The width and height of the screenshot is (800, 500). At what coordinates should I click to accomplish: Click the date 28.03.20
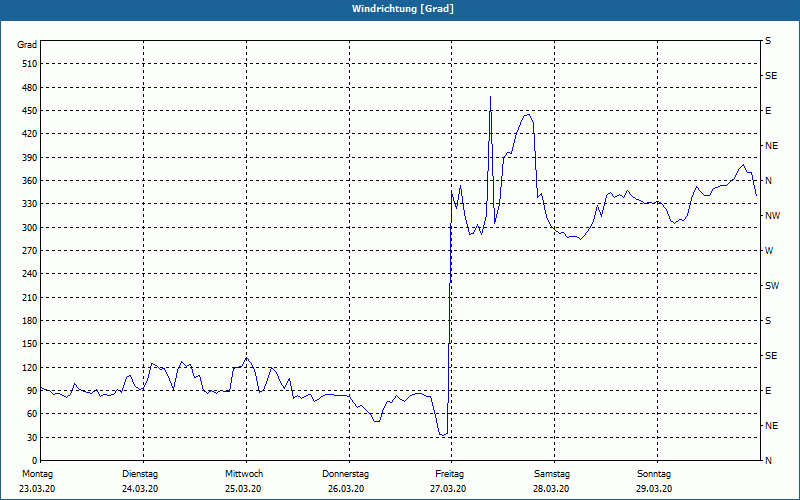point(552,489)
